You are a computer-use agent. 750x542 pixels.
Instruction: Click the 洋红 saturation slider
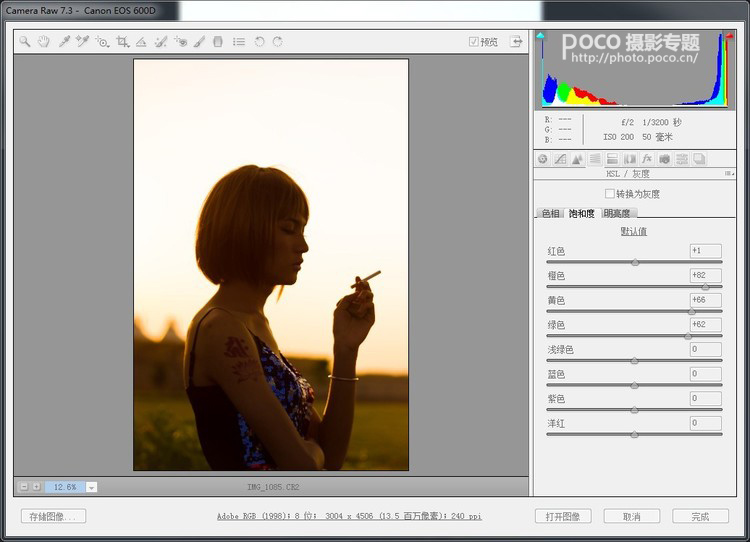(x=634, y=434)
